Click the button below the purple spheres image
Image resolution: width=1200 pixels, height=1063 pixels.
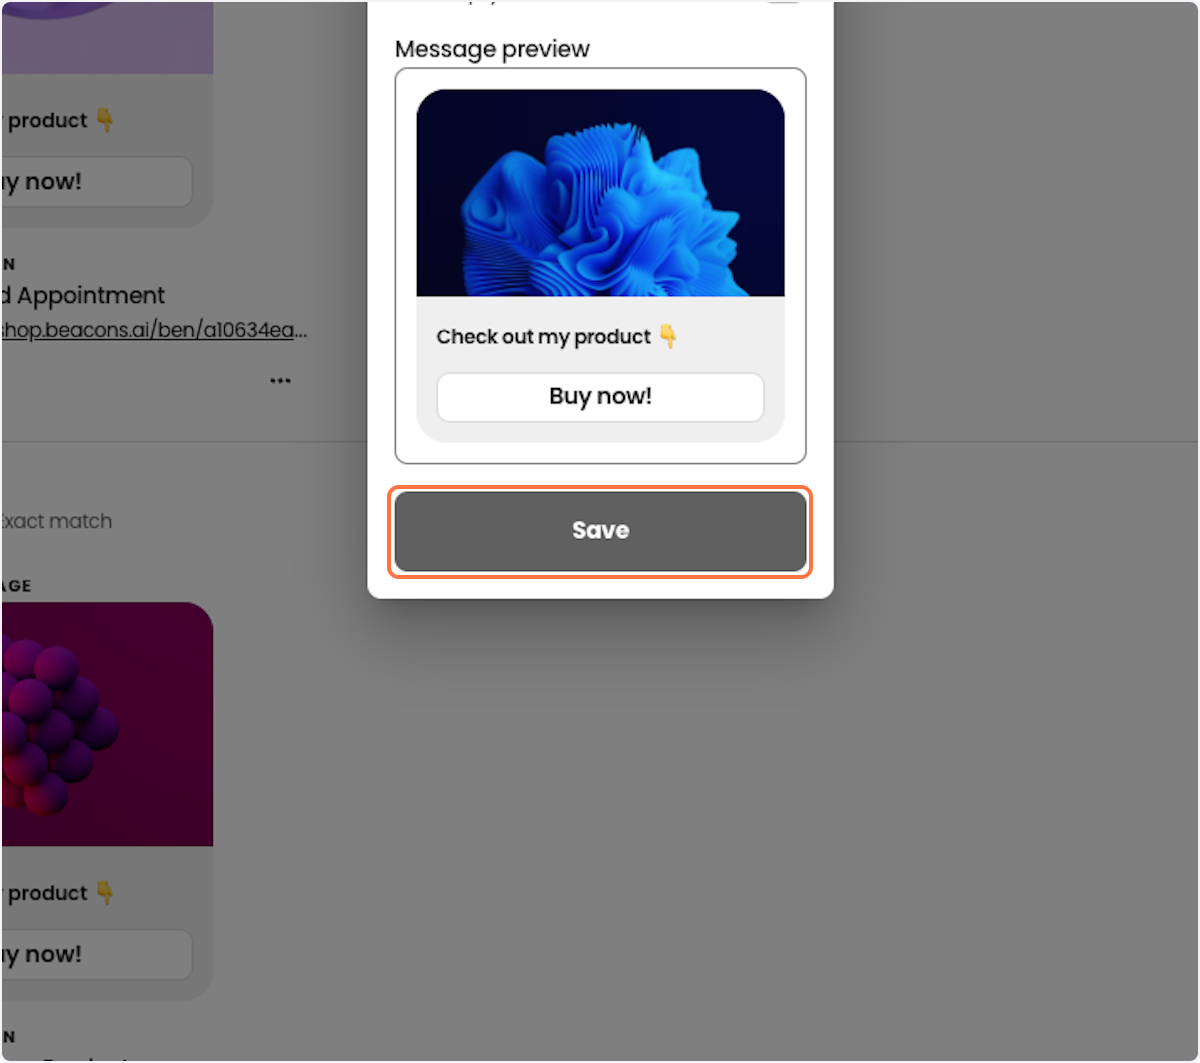pos(96,955)
